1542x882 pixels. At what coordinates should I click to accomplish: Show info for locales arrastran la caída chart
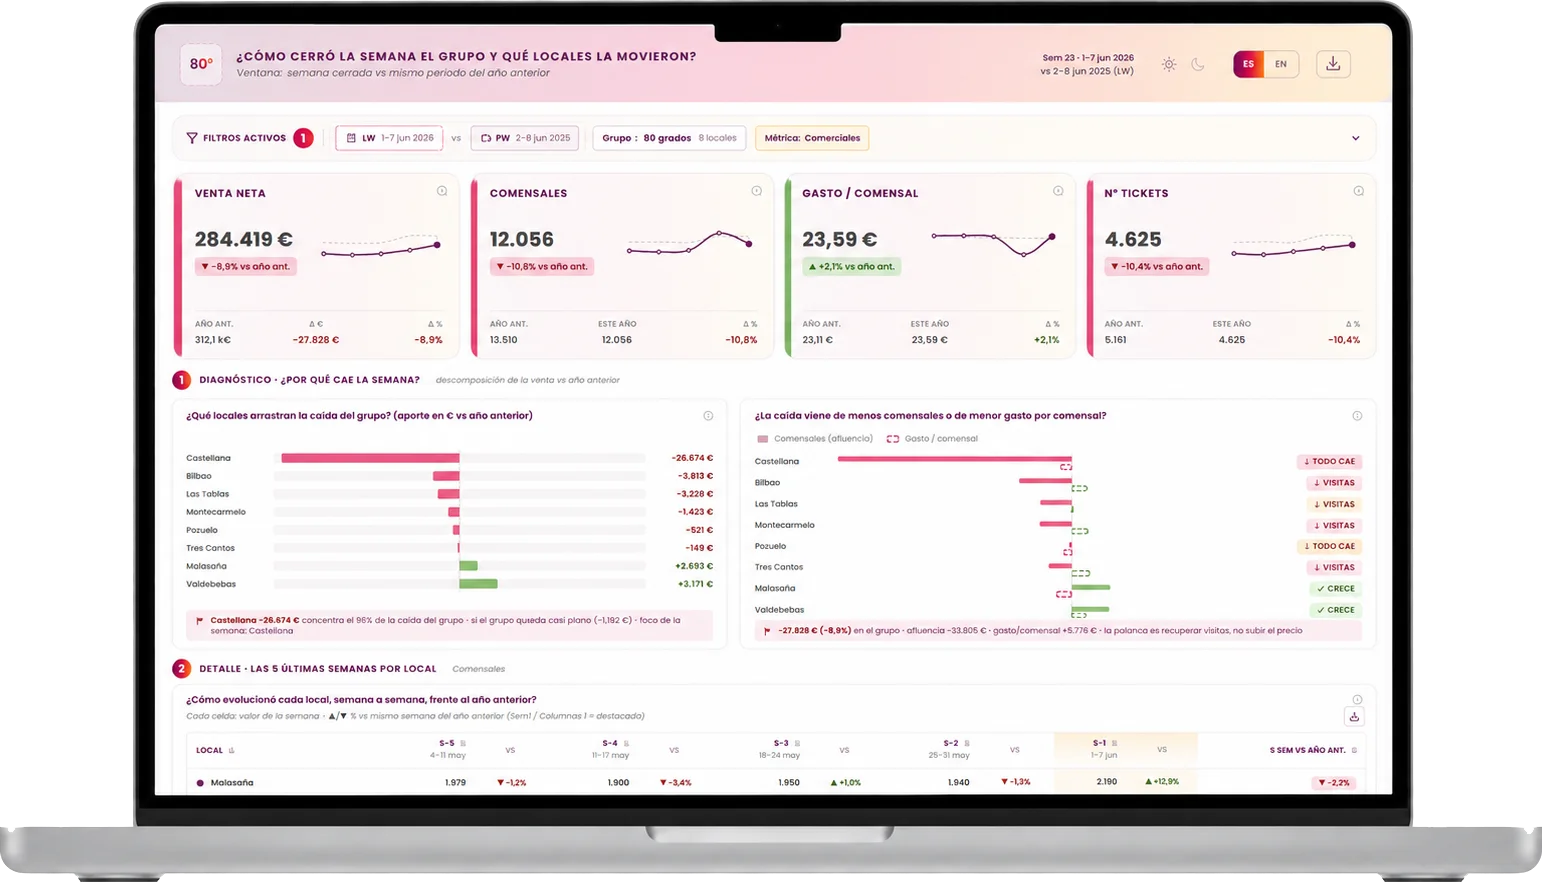708,416
